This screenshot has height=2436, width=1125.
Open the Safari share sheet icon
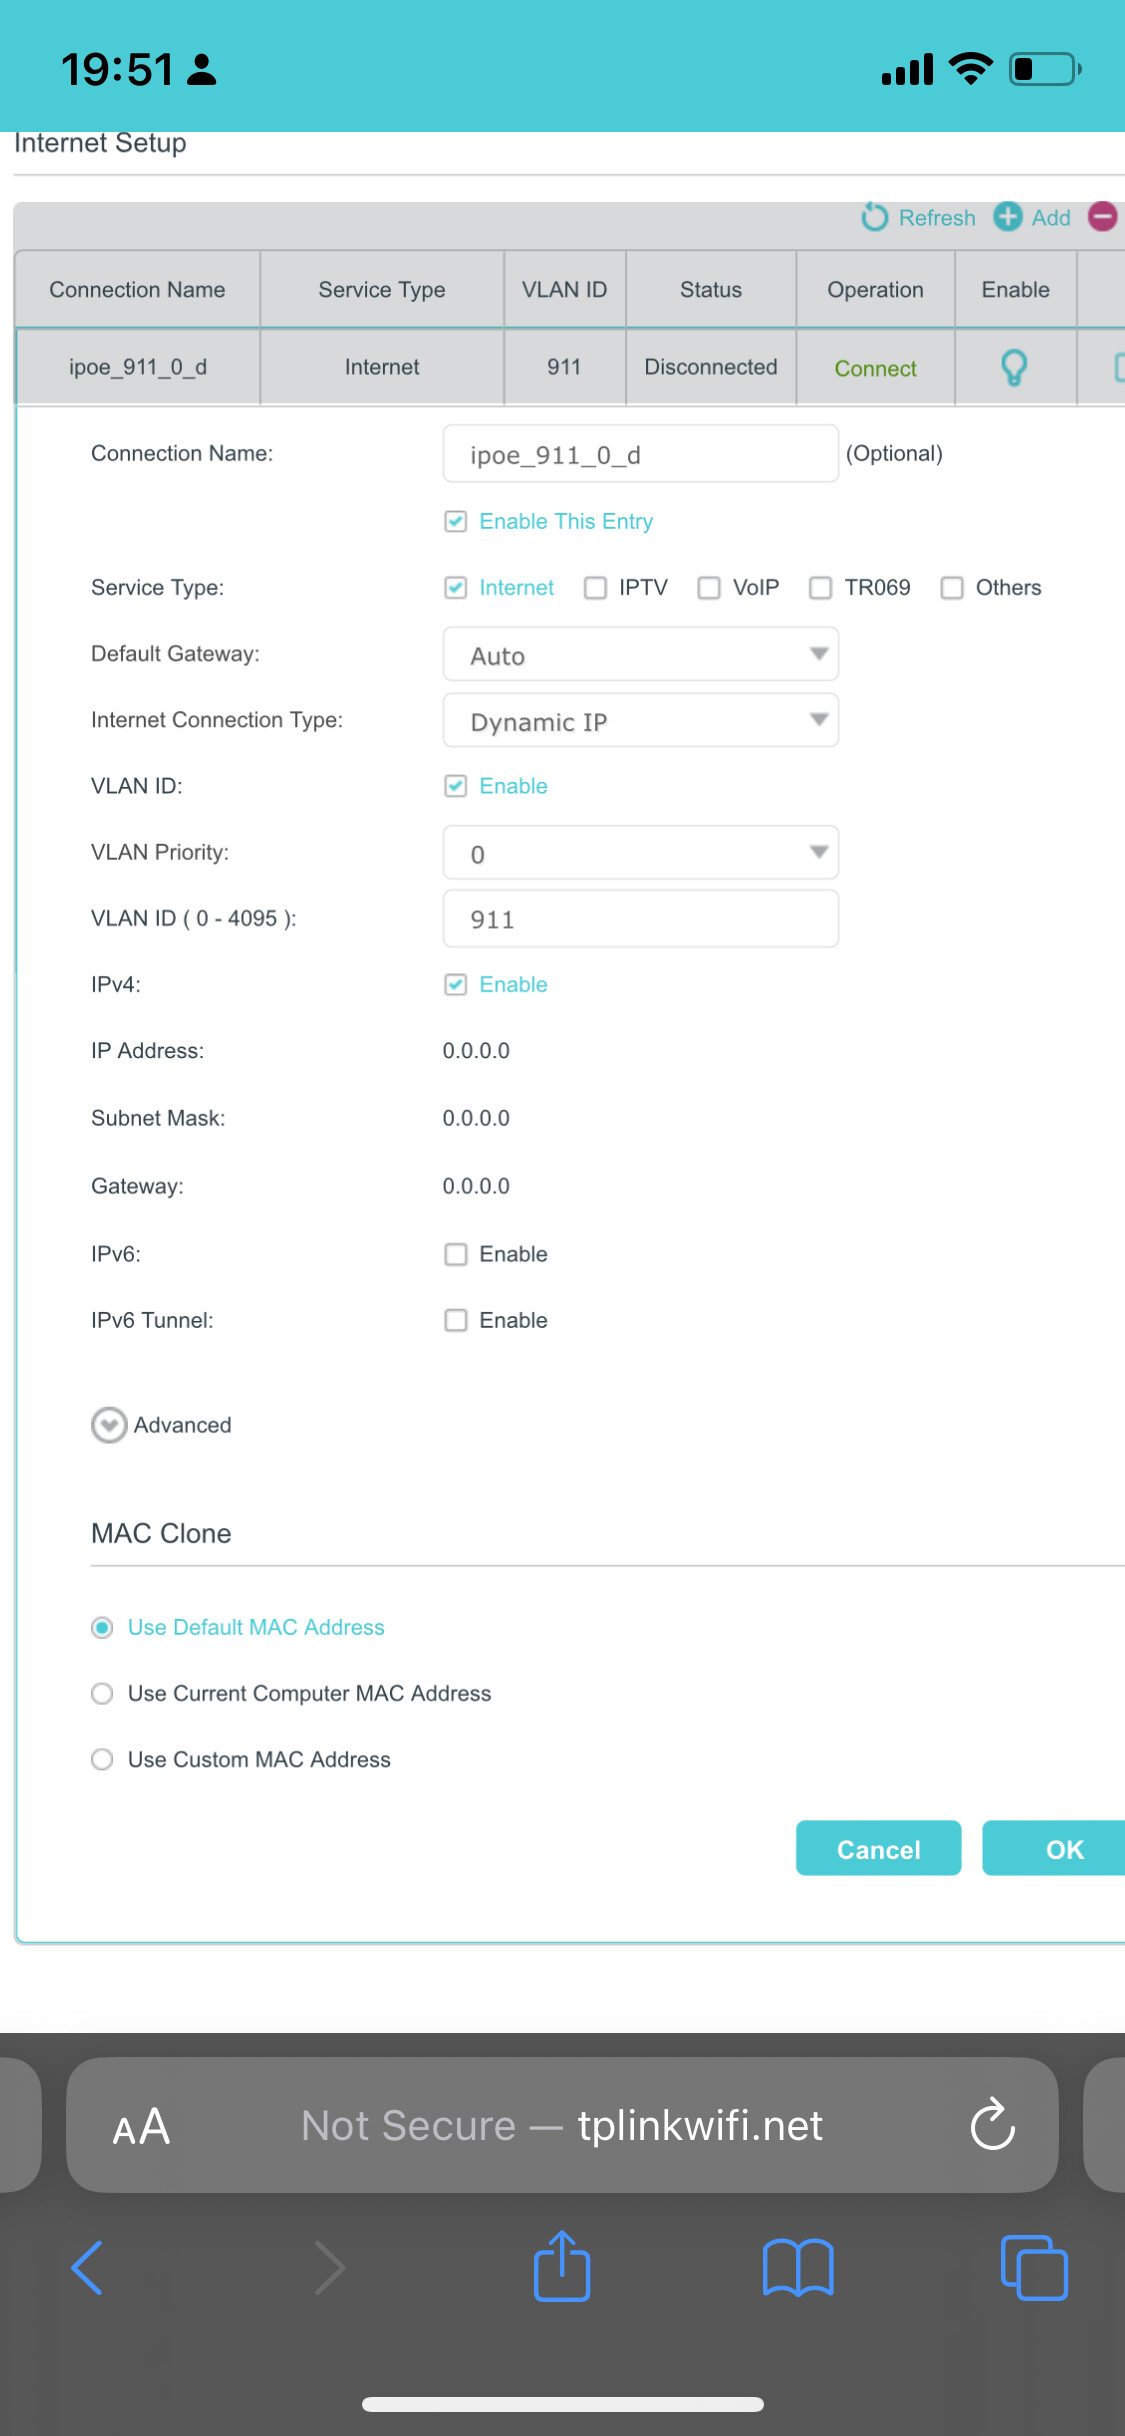[562, 2266]
